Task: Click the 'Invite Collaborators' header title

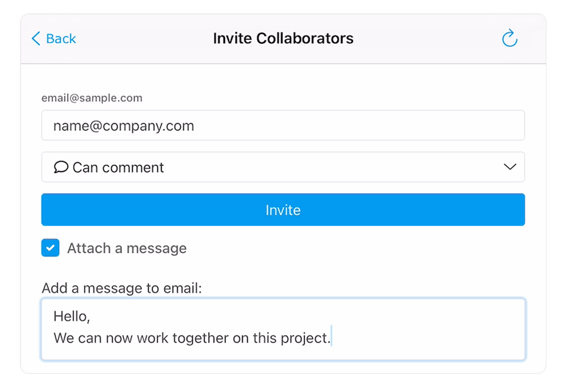Action: [x=283, y=38]
